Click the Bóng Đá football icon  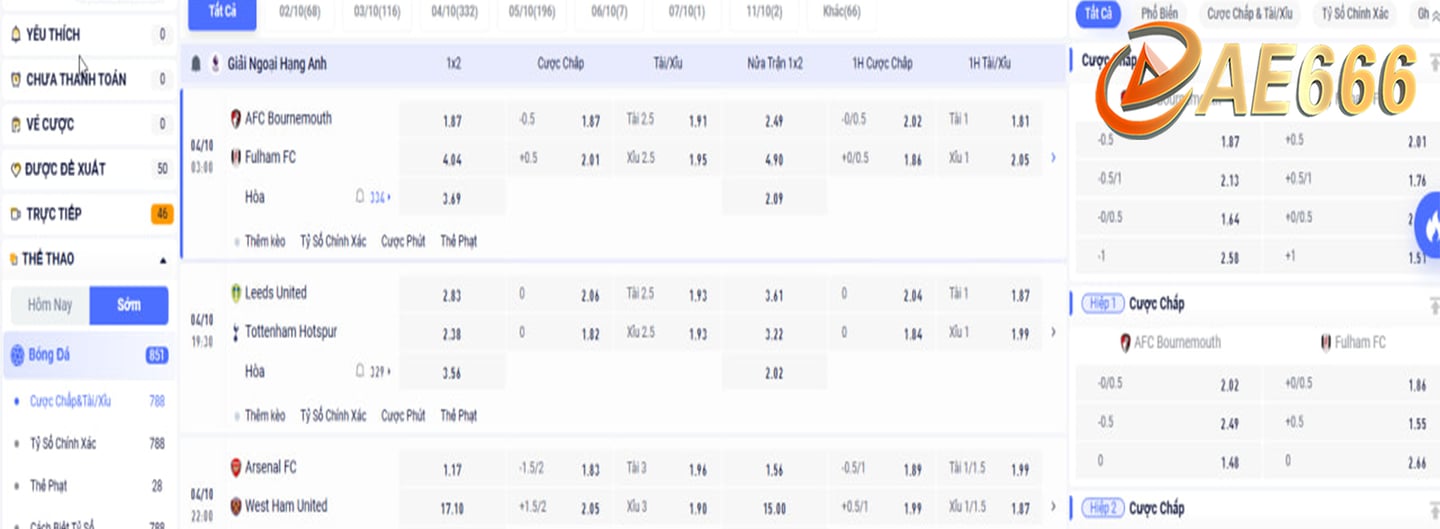click(17, 355)
